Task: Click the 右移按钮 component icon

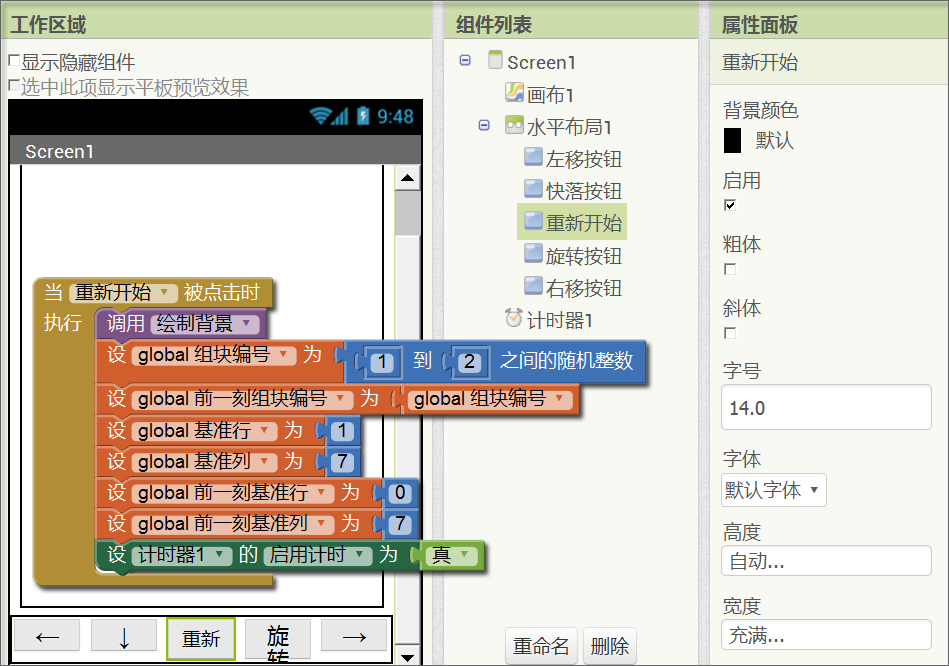Action: (x=533, y=288)
